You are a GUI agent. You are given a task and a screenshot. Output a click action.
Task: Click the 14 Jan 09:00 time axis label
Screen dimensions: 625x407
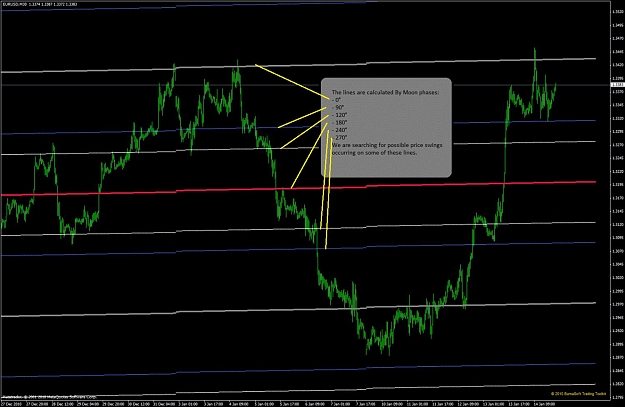544,404
